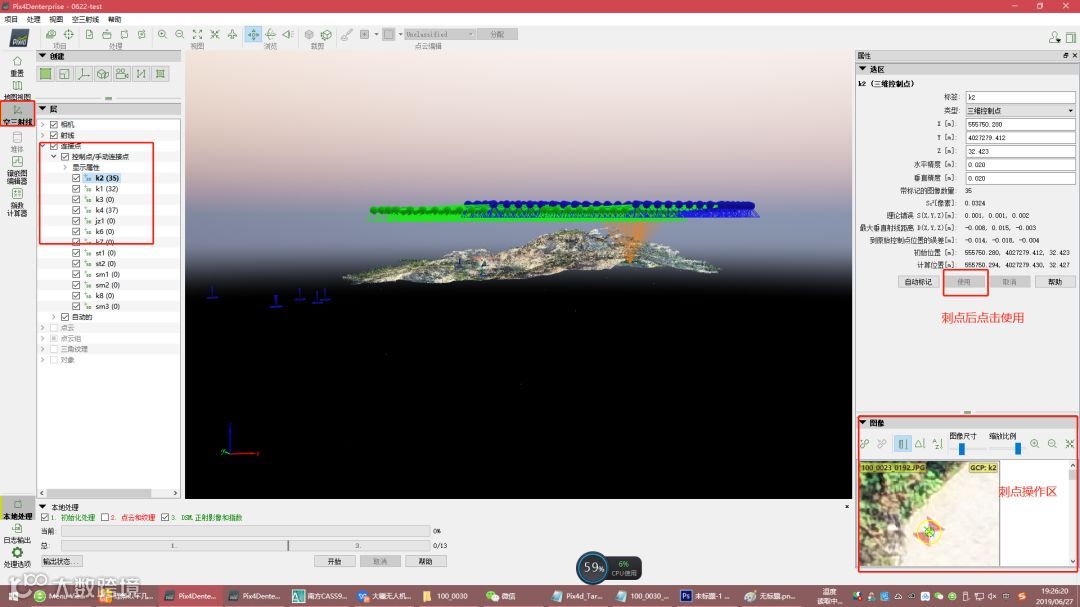The height and width of the screenshot is (607, 1080).
Task: Toggle step 1 初始化处理 checkbox
Action: click(x=45, y=517)
